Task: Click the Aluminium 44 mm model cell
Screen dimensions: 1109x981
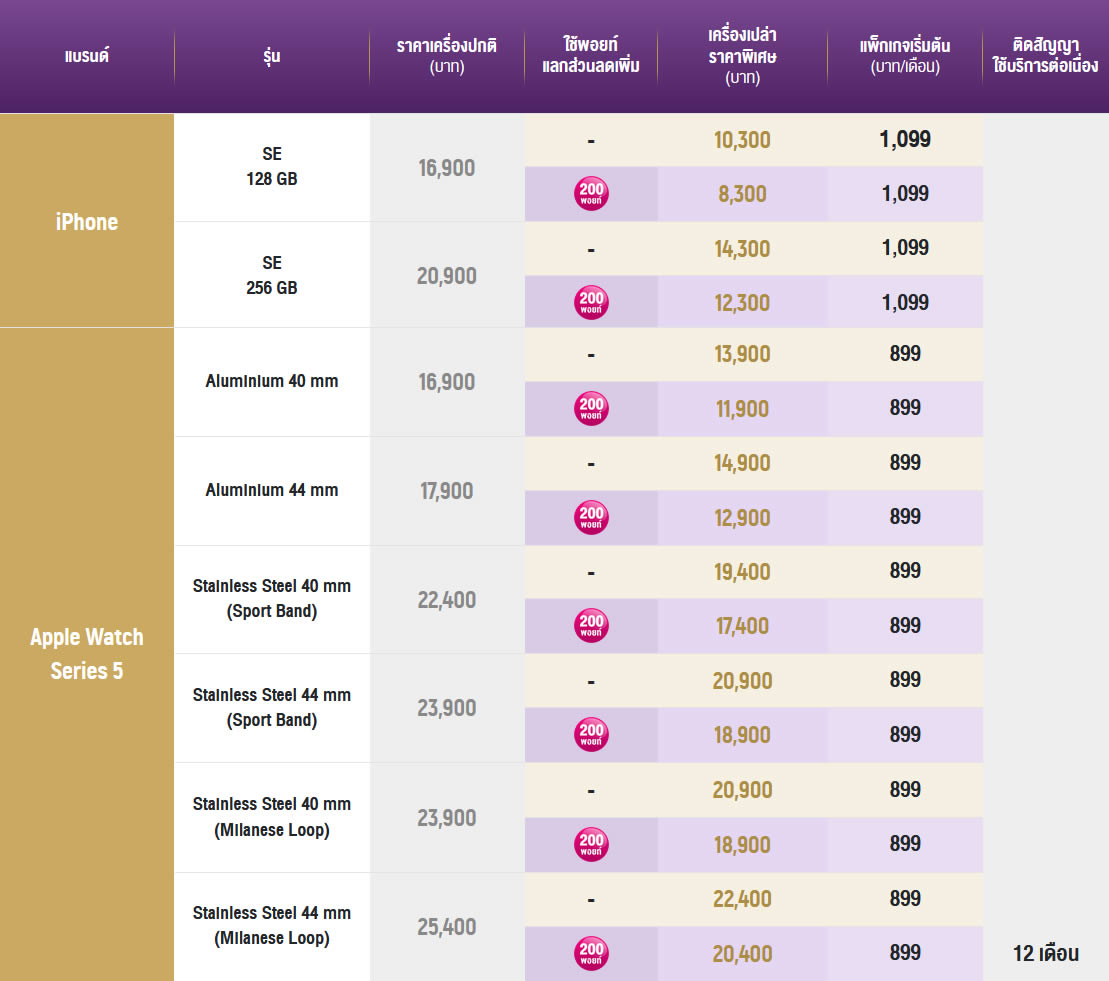Action: [272, 490]
